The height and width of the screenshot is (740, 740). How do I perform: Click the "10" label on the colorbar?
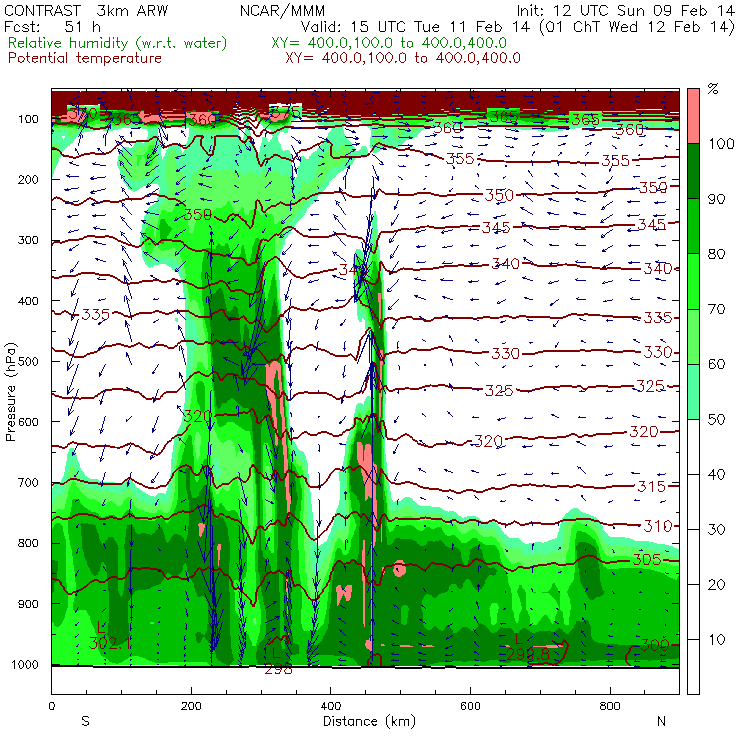point(716,639)
